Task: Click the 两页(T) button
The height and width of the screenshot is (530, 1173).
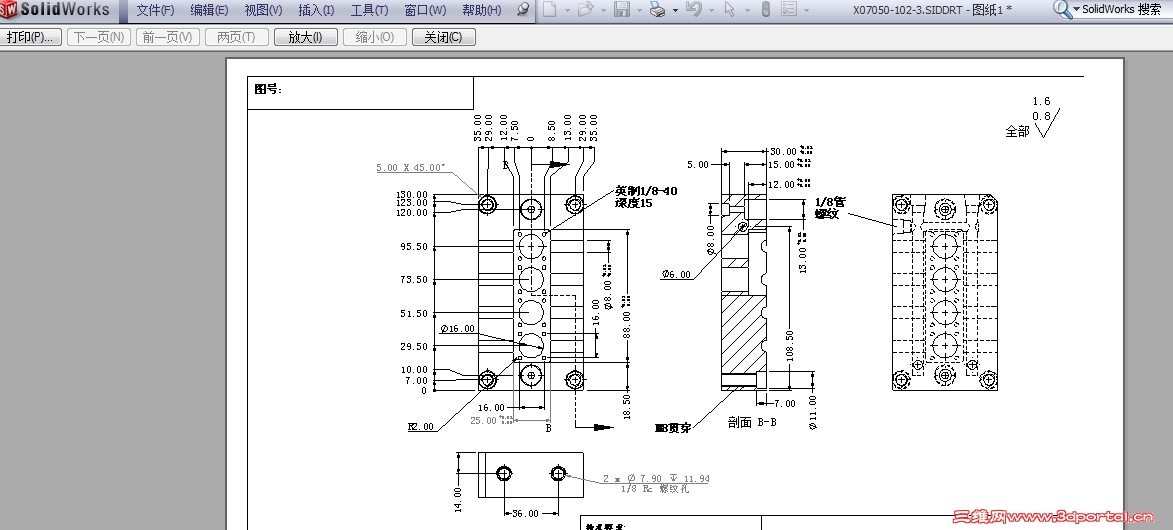Action: [x=236, y=37]
